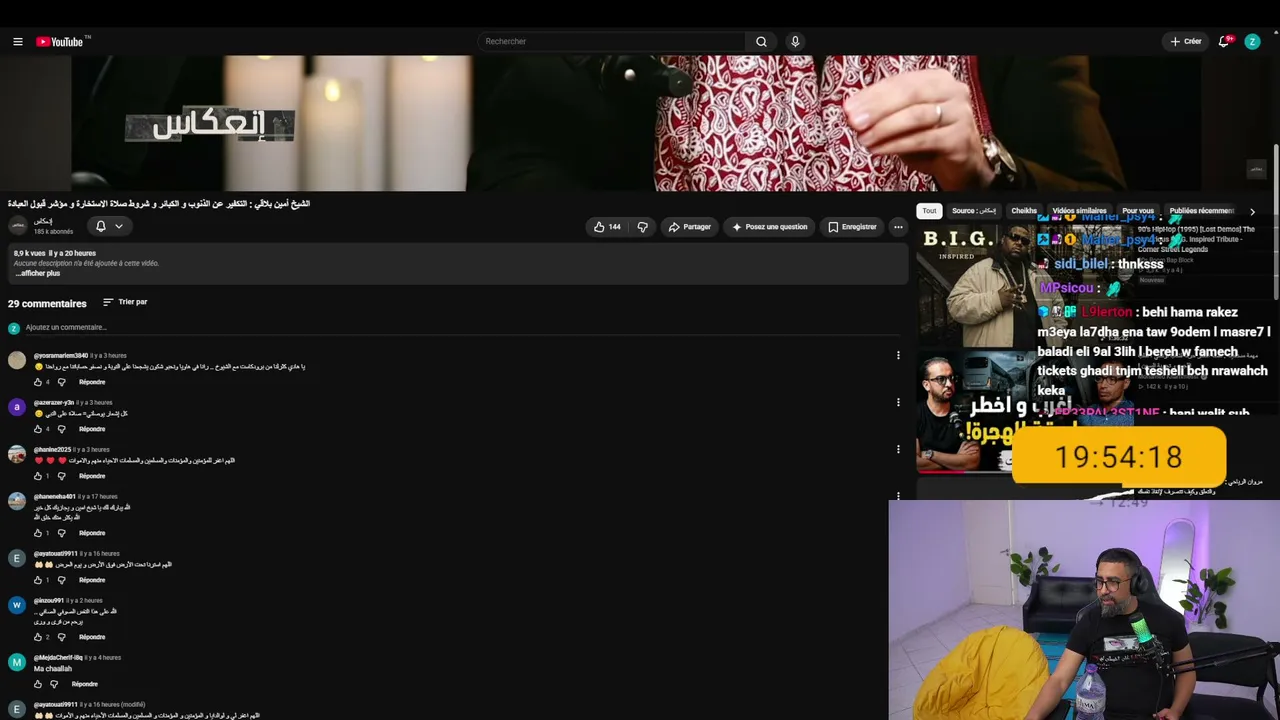Open @inzou991's blue W avatar
The height and width of the screenshot is (720, 1280).
17,605
